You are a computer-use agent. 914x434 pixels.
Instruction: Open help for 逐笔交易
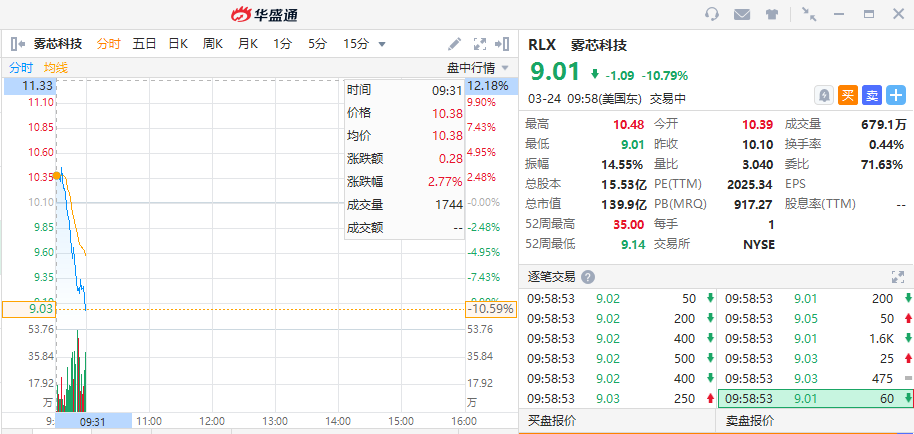(588, 277)
